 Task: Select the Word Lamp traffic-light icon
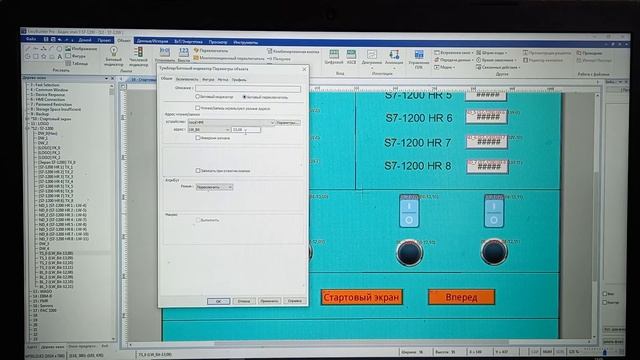(x=138, y=52)
